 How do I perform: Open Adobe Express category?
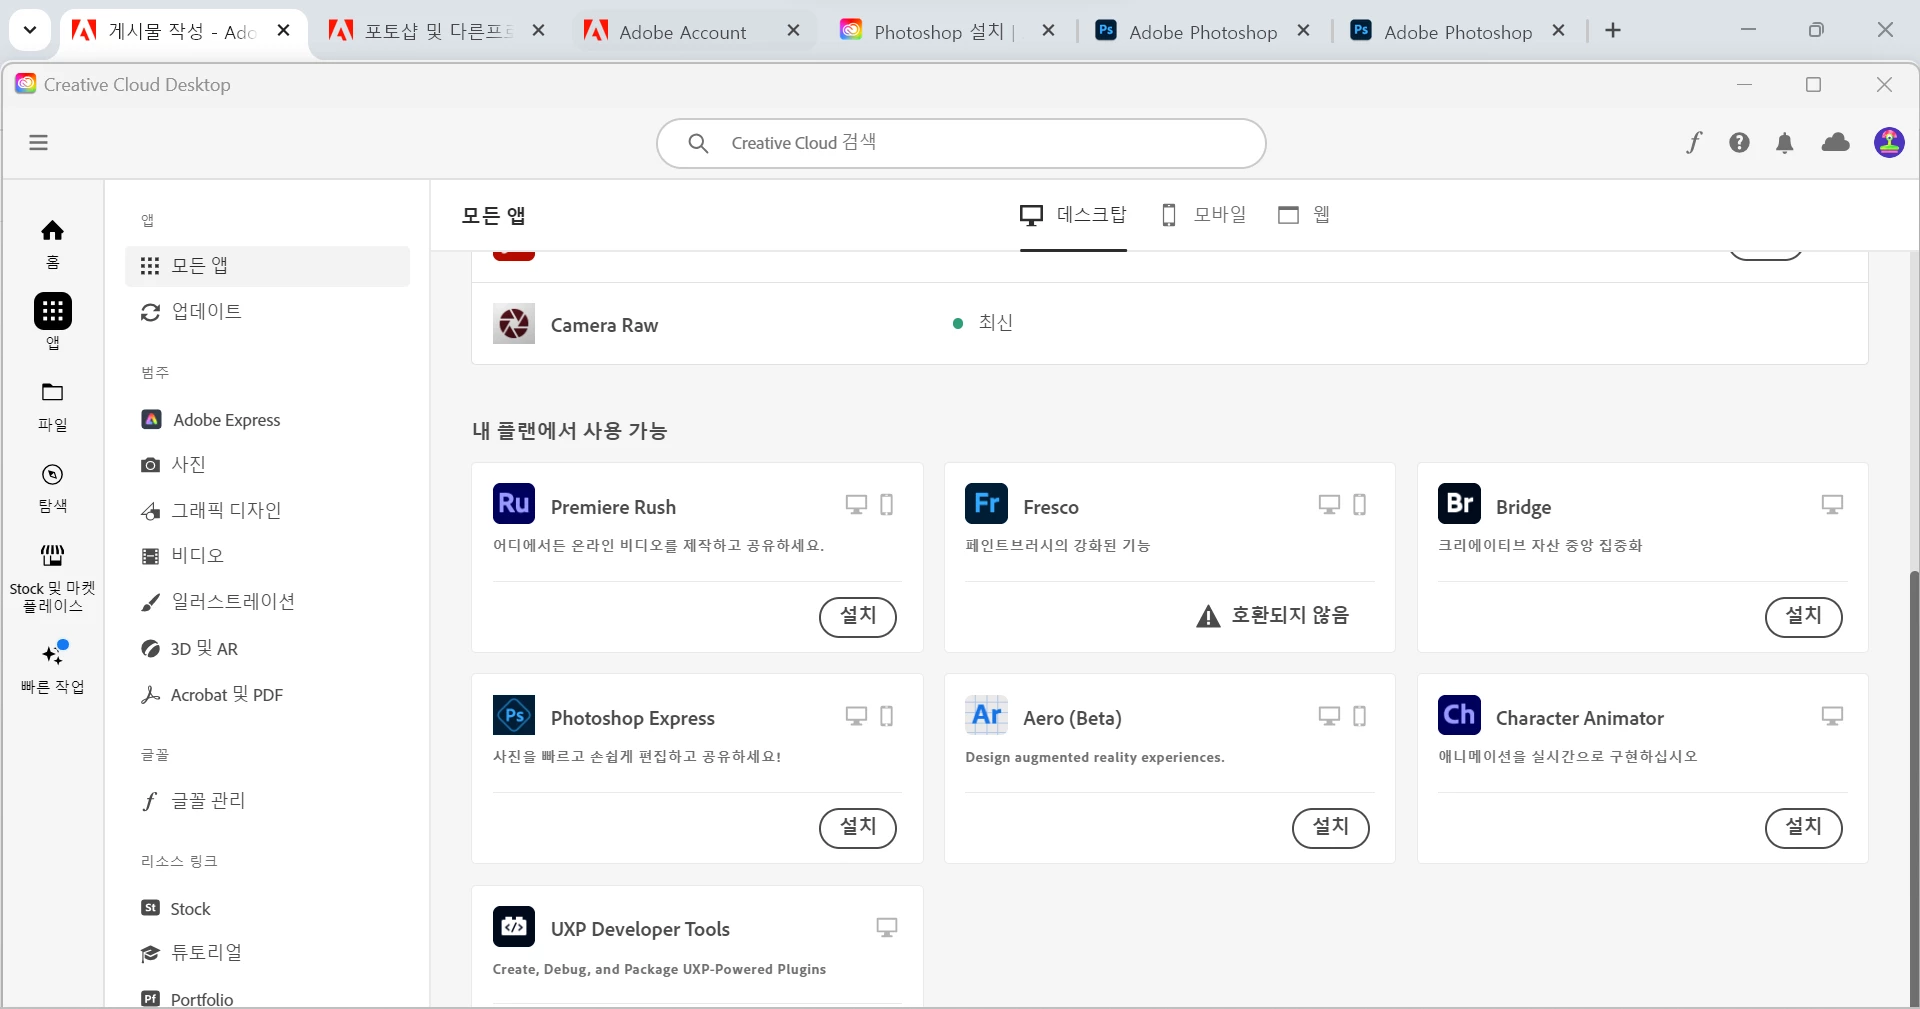click(268, 420)
